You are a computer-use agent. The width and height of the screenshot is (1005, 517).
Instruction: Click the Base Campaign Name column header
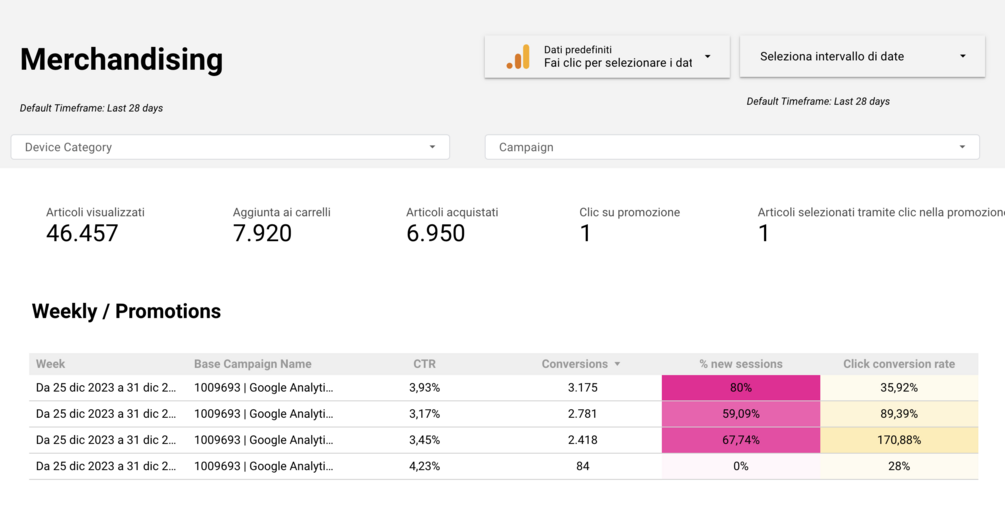[253, 364]
